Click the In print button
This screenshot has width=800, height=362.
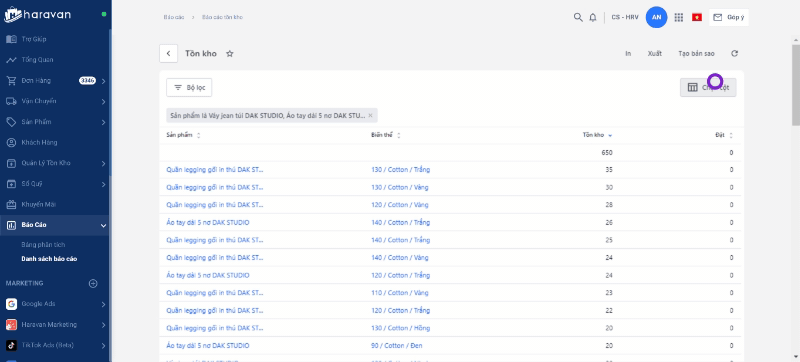[628, 54]
